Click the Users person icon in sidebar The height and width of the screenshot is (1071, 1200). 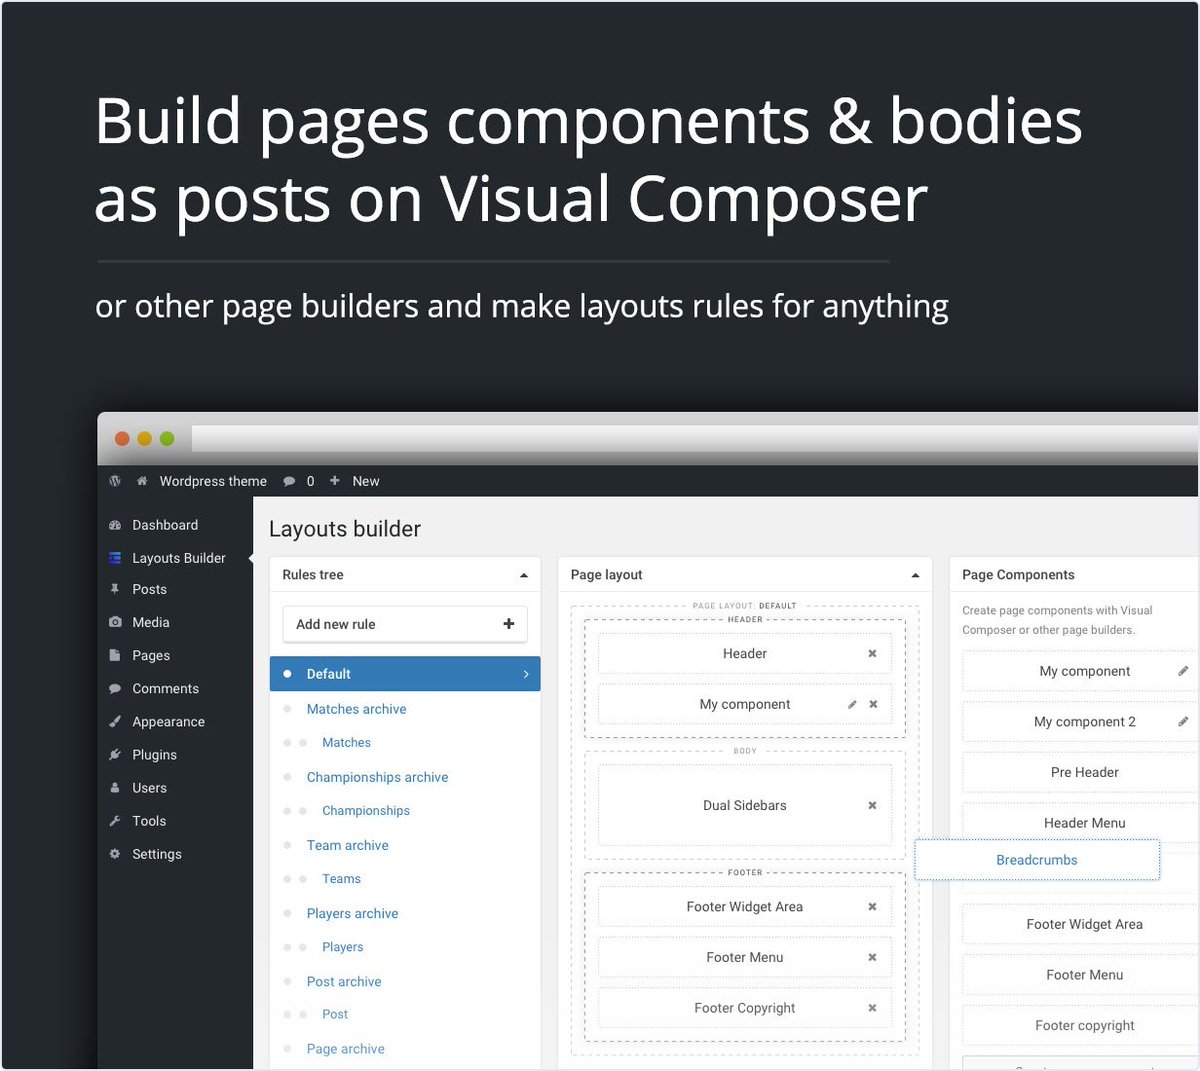[x=115, y=788]
